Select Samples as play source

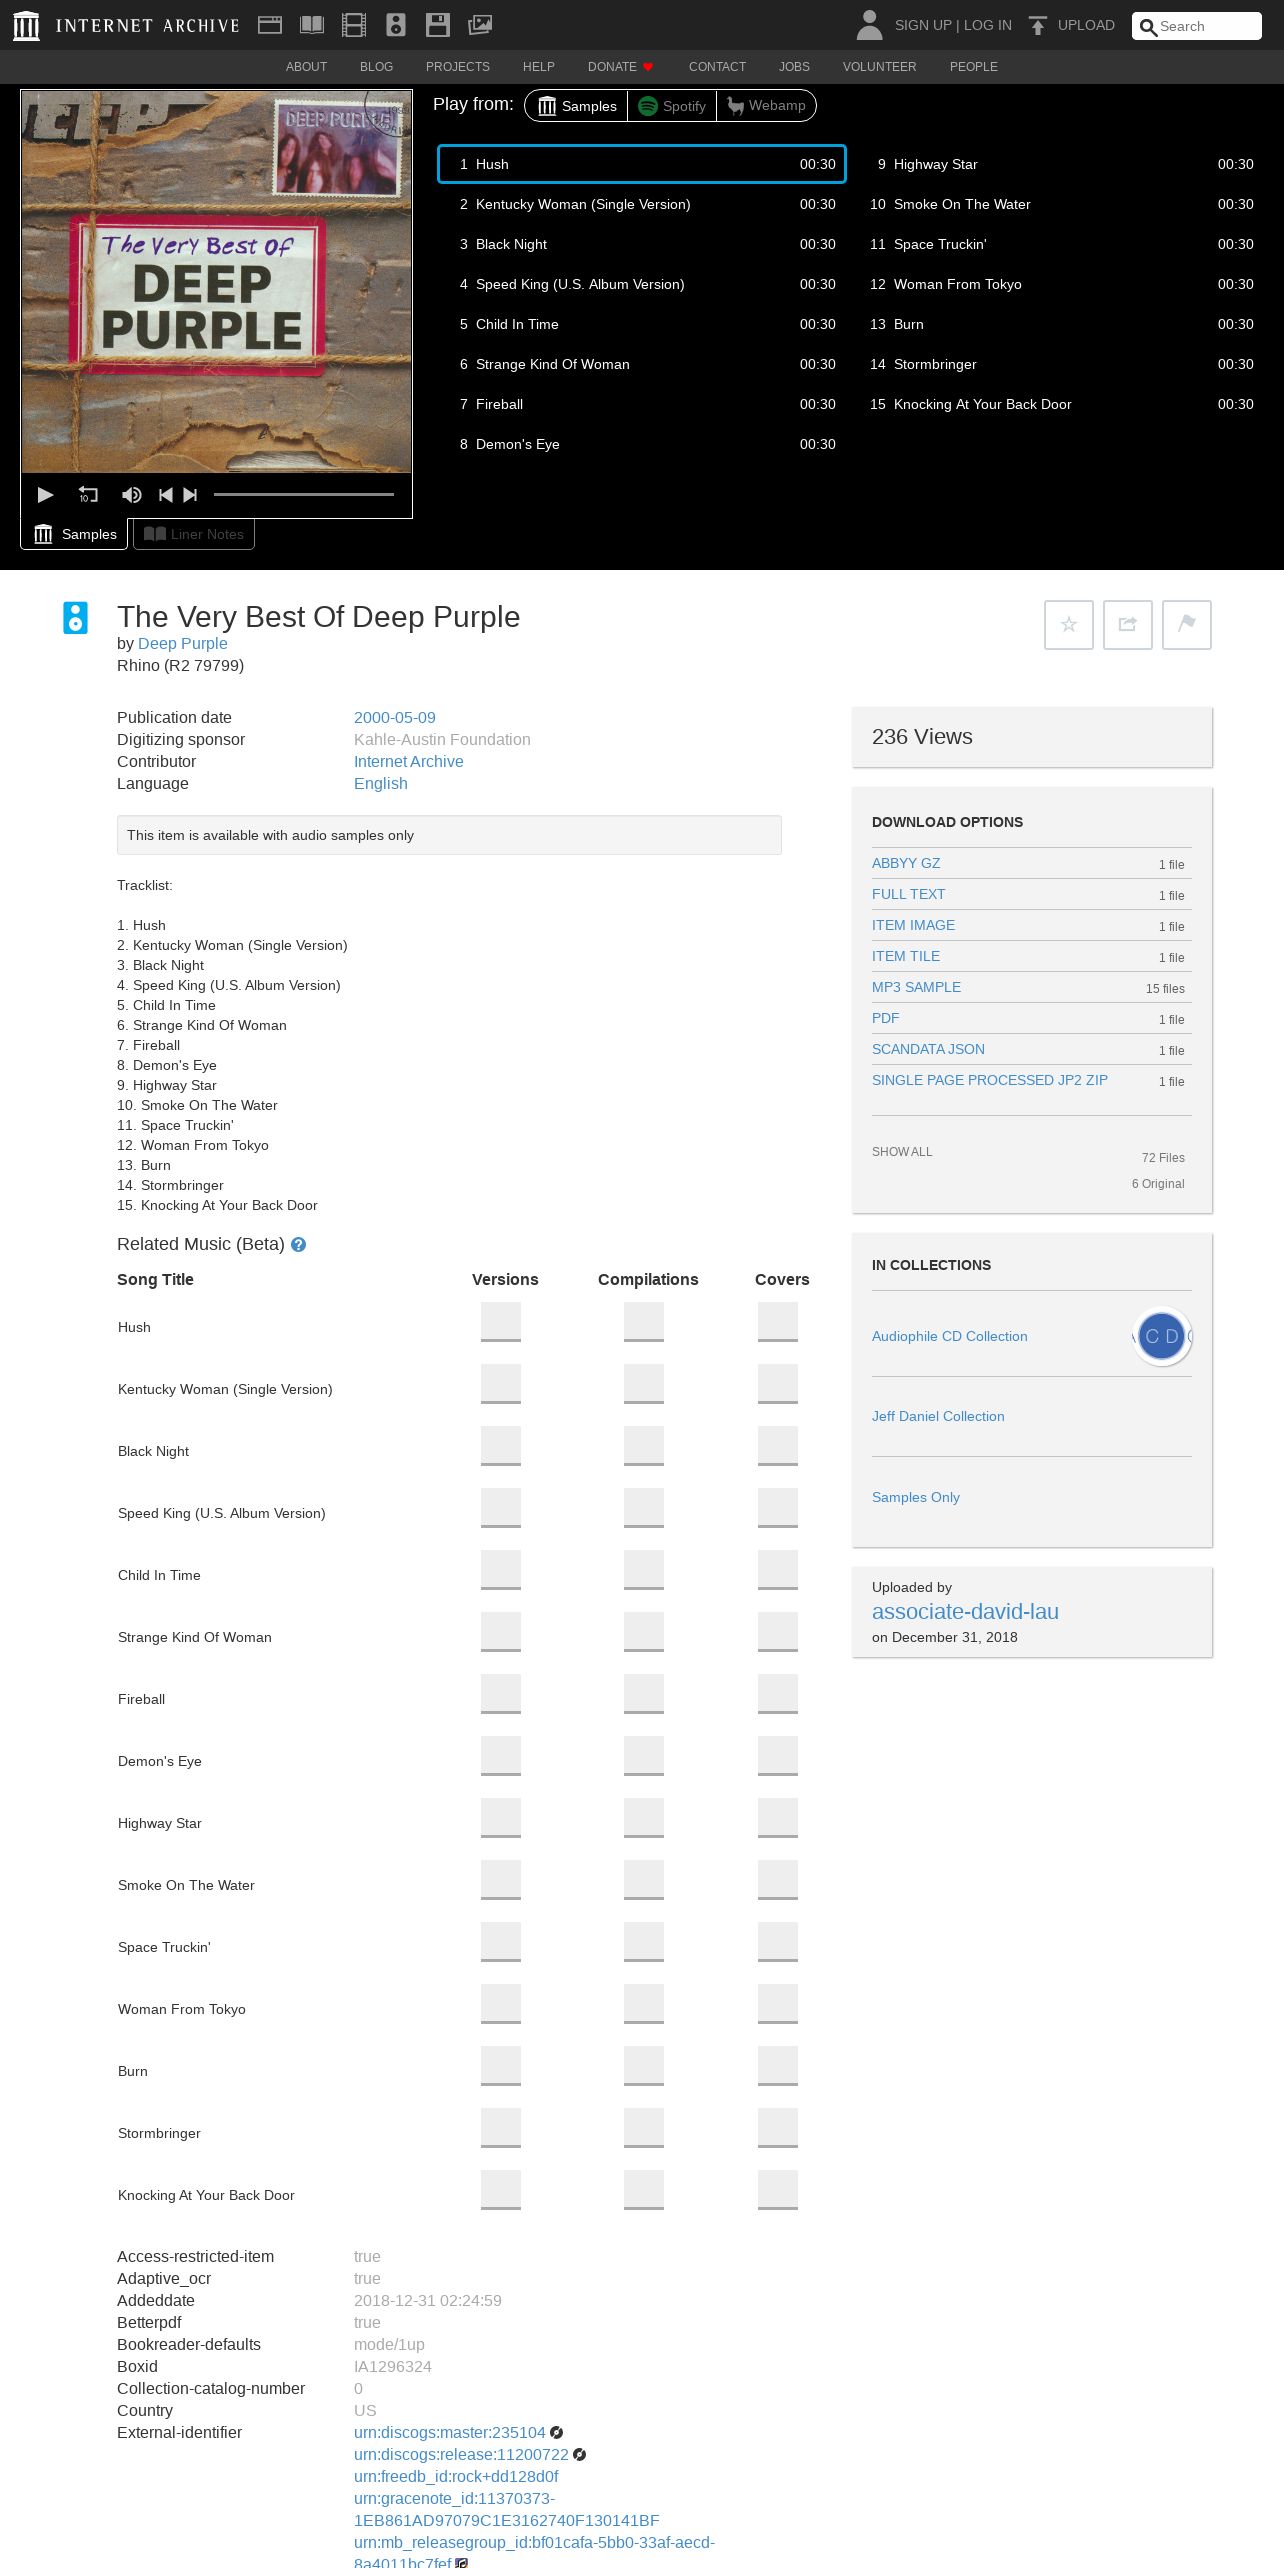point(577,106)
